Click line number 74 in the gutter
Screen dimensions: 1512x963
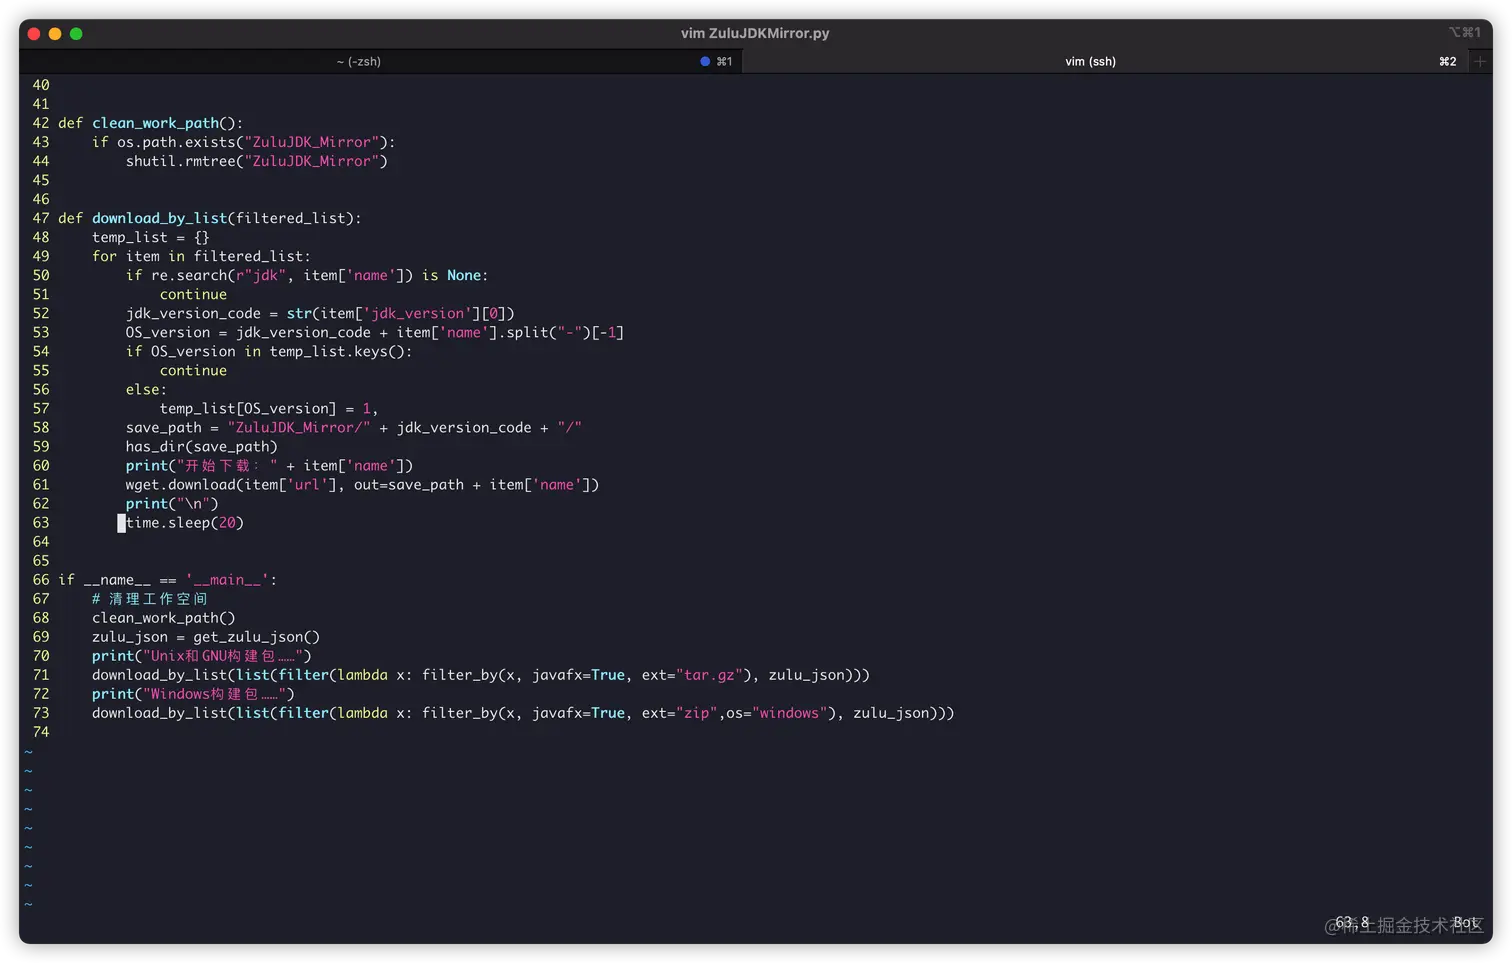[x=41, y=732]
